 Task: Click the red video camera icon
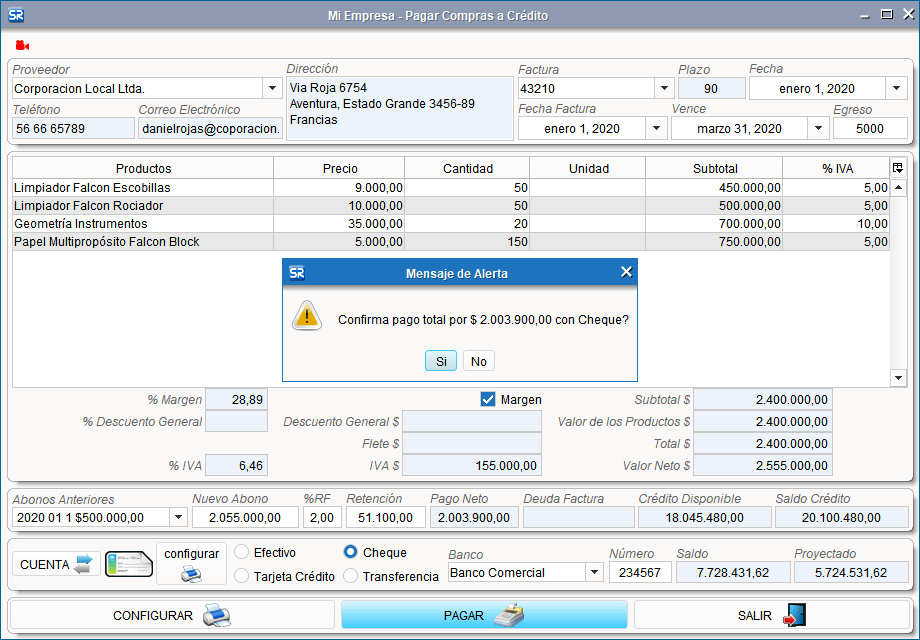tap(22, 45)
